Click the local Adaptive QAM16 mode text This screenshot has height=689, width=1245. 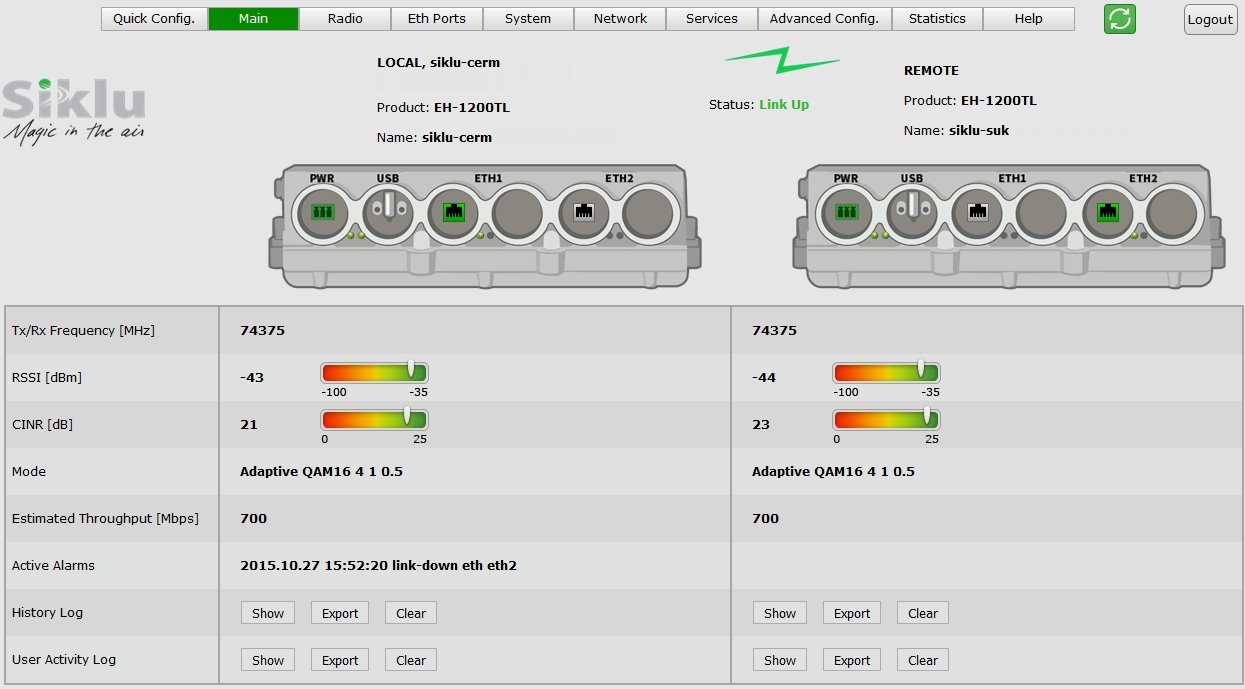click(x=321, y=472)
